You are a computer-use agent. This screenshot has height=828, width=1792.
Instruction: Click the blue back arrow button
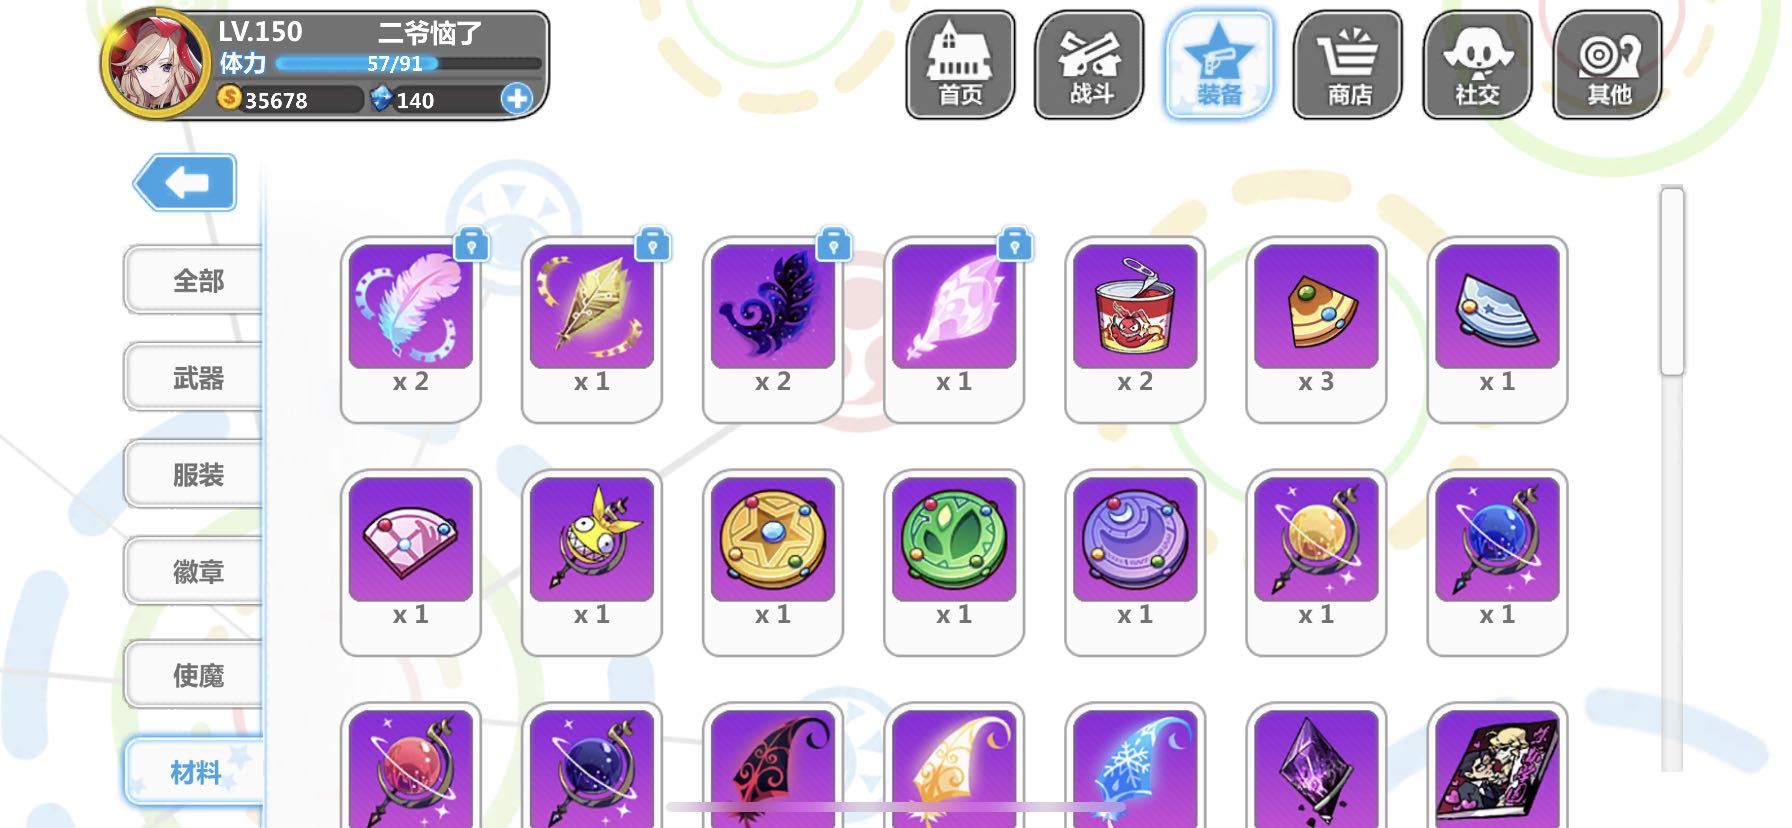pos(185,182)
